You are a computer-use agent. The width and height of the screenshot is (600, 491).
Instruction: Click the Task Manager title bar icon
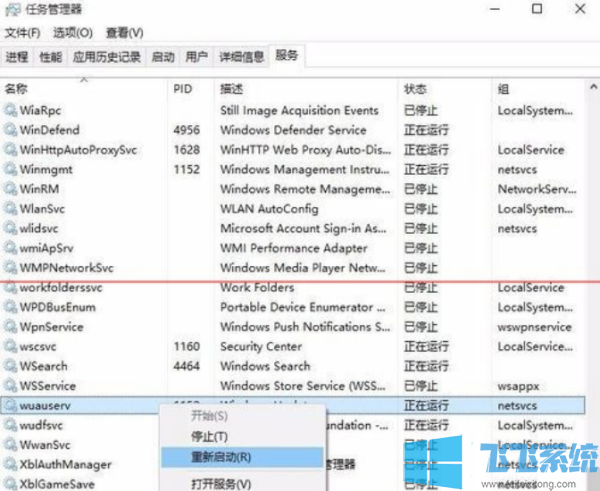13,9
